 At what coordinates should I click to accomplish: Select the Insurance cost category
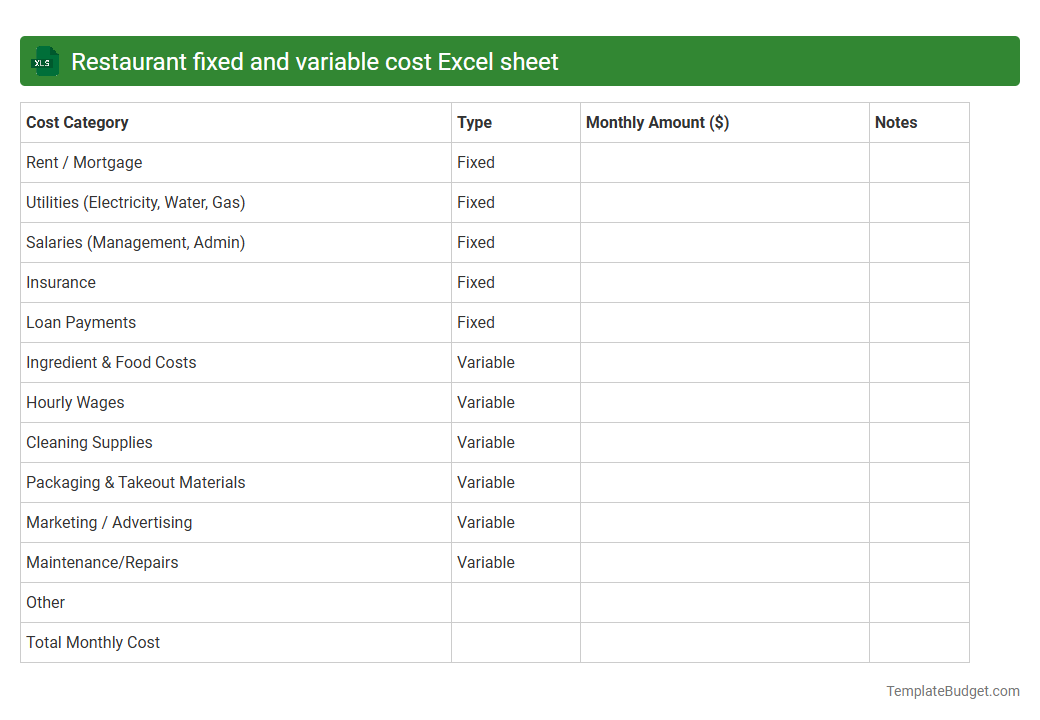(61, 282)
